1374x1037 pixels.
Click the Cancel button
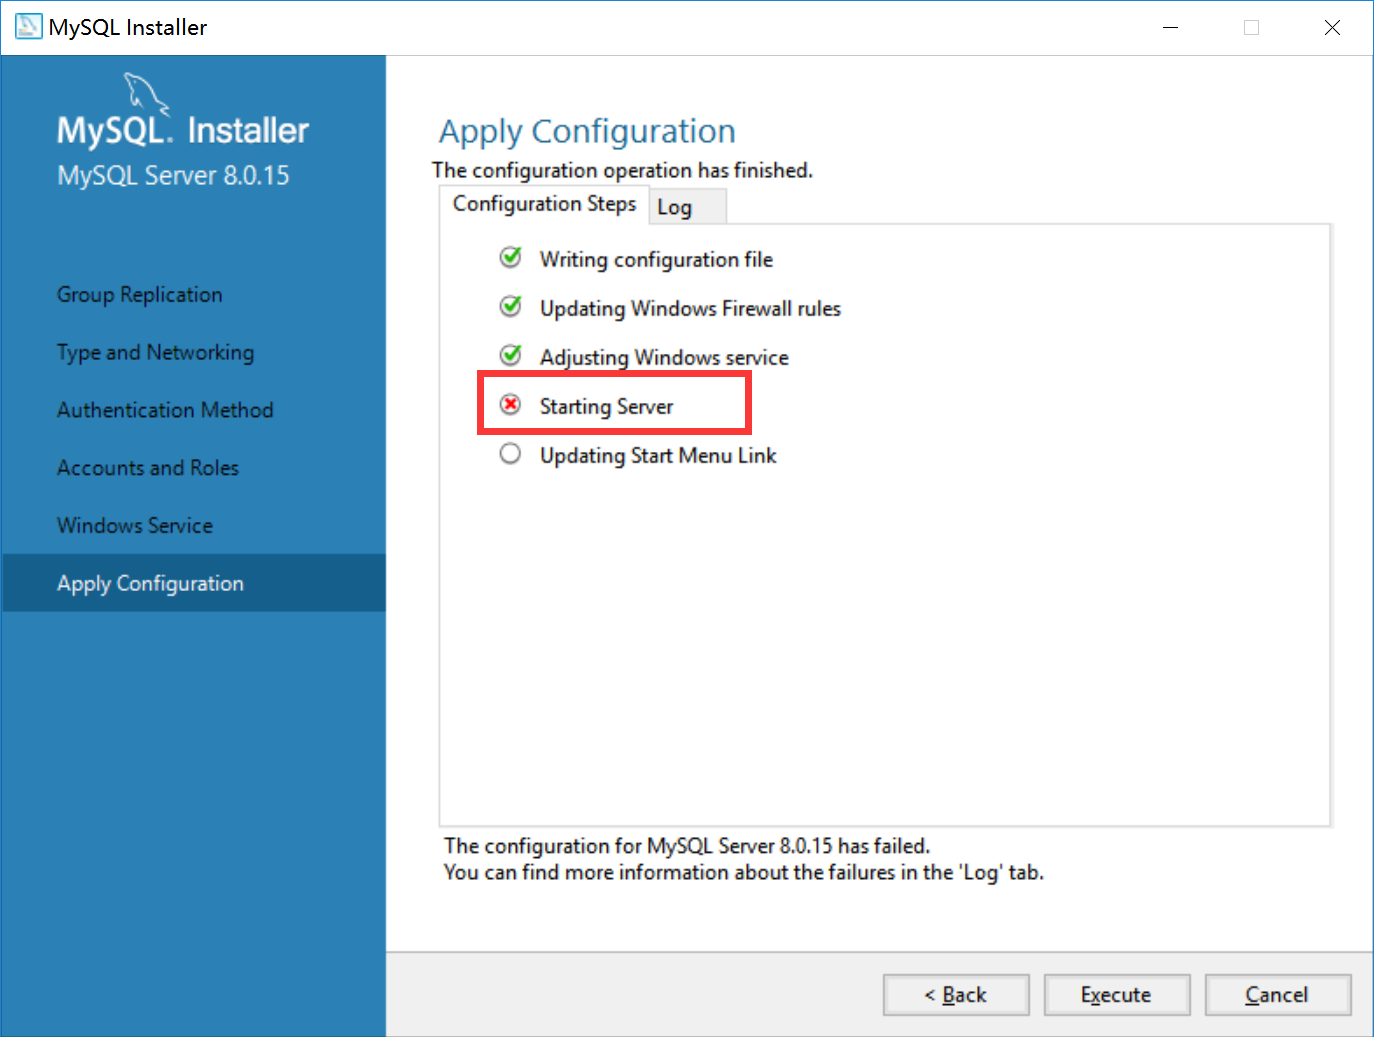pyautogui.click(x=1278, y=994)
